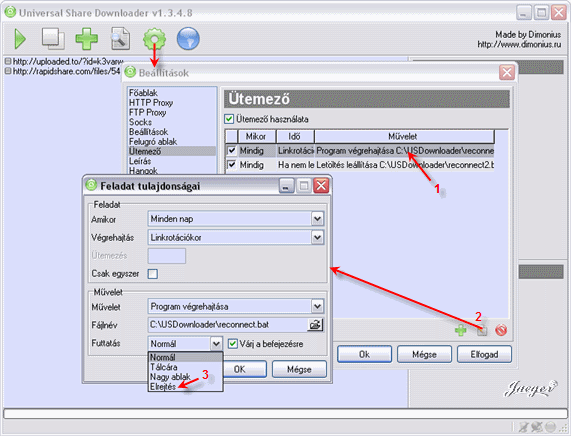Click the Mikor column header

pos(256,137)
